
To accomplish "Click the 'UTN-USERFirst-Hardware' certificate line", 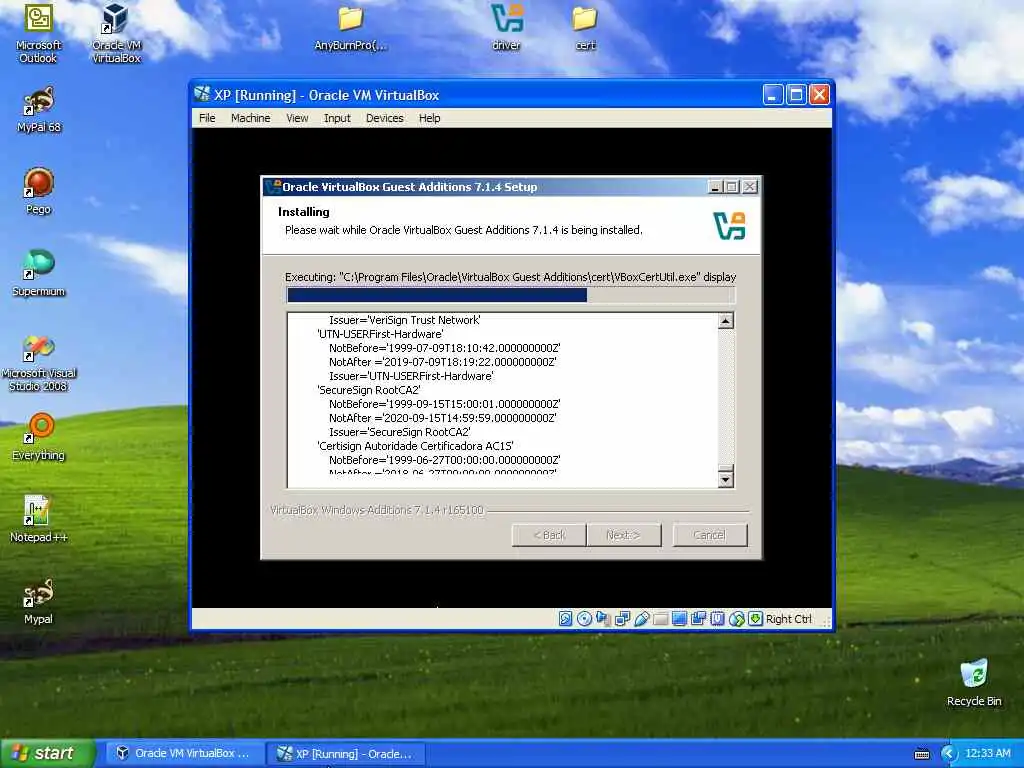I will (380, 334).
